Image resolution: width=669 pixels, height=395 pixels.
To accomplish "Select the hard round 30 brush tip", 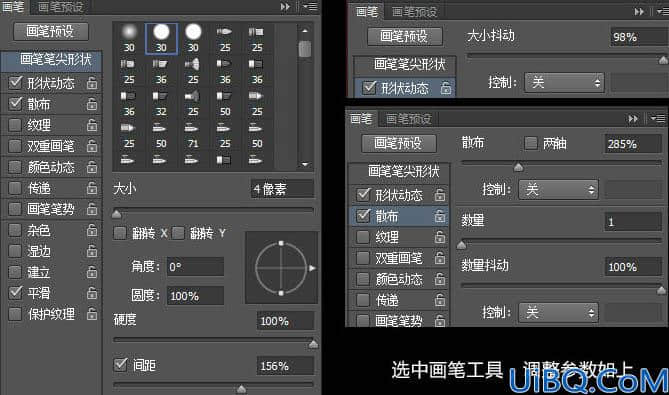I will [161, 38].
